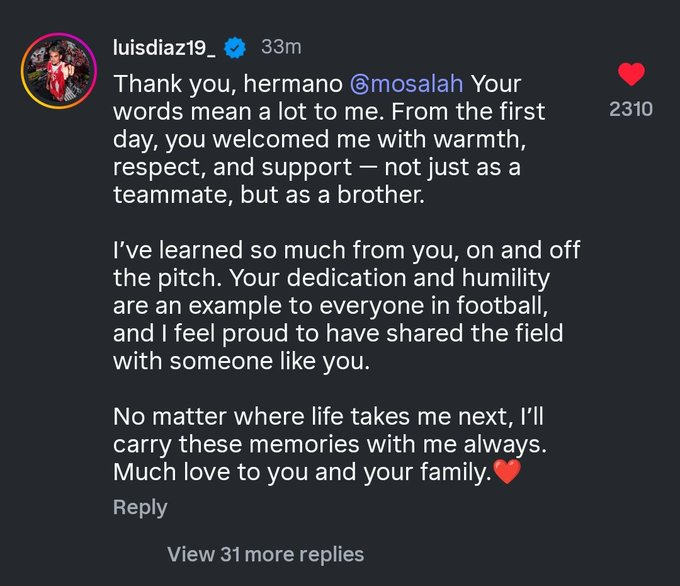
Task: Click the 'No matter where life takes me' line
Action: pyautogui.click(x=328, y=417)
